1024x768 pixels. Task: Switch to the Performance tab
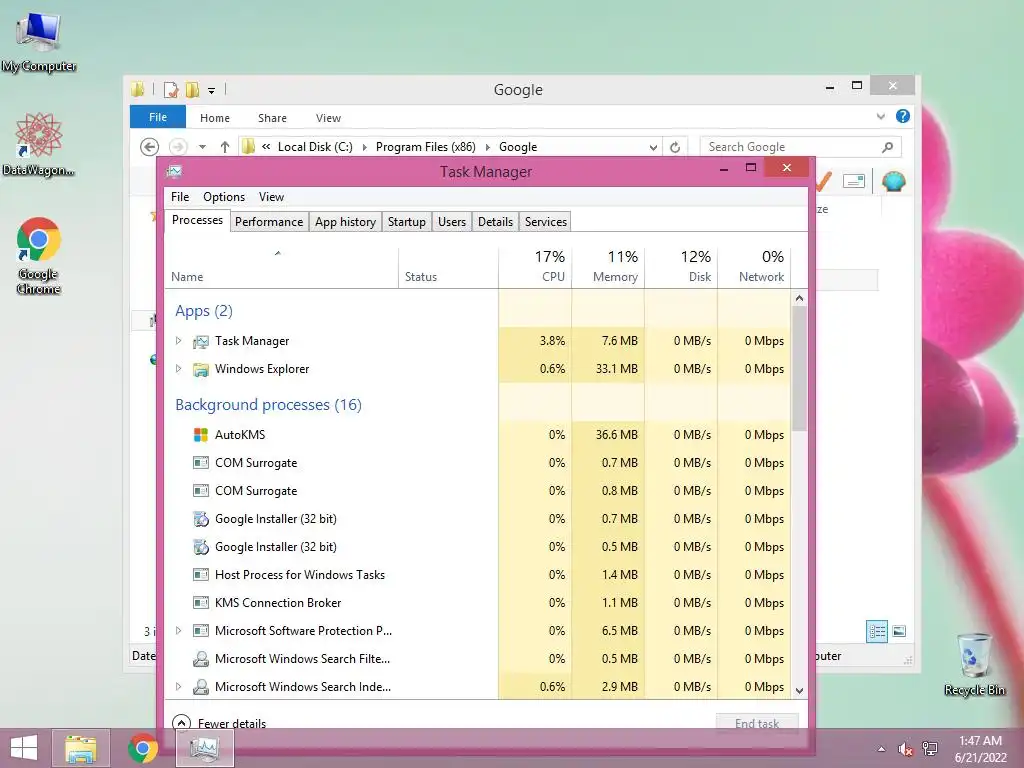pyautogui.click(x=269, y=221)
